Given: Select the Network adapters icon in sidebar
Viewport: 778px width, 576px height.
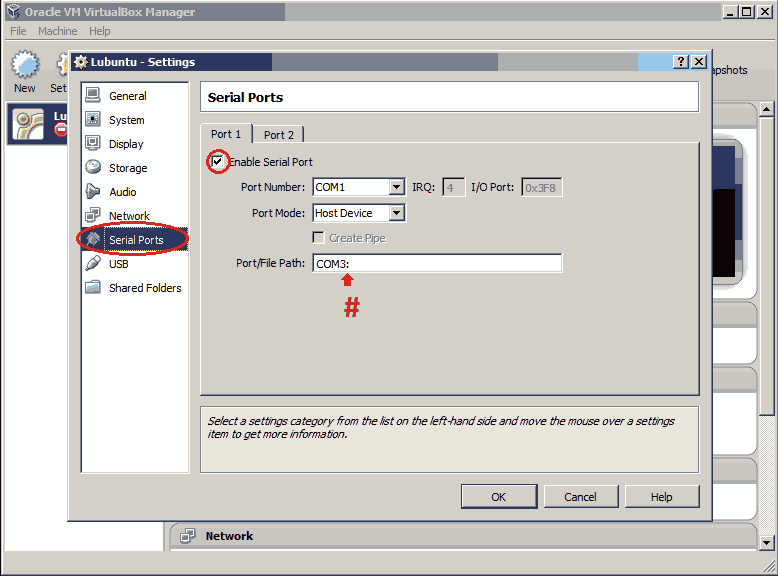Looking at the screenshot, I should tap(93, 215).
